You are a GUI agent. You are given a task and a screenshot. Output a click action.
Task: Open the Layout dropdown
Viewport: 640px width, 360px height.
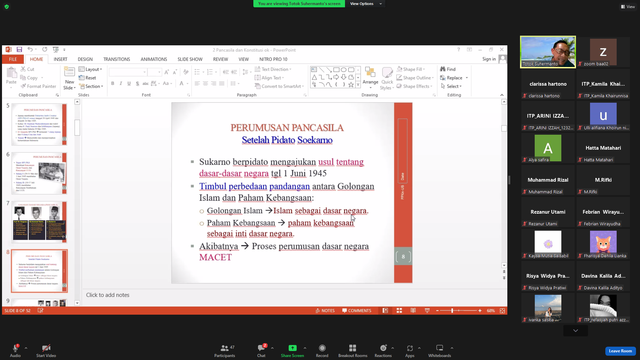point(91,69)
